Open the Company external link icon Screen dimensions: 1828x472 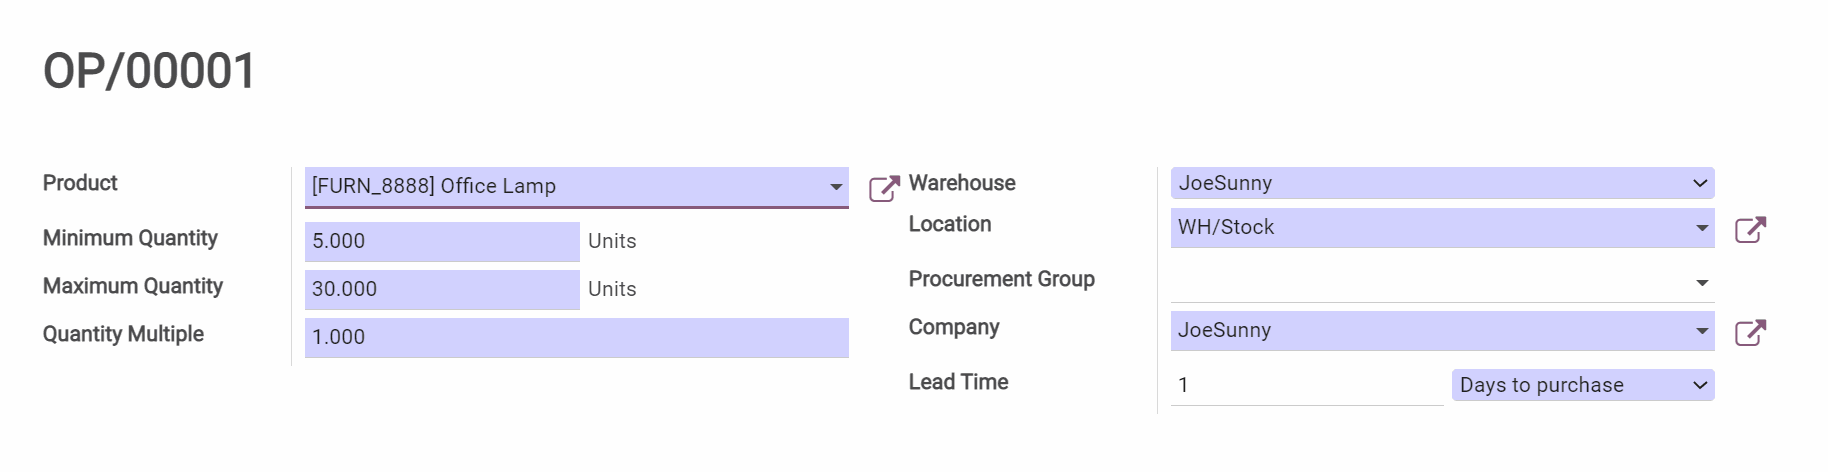coord(1749,332)
